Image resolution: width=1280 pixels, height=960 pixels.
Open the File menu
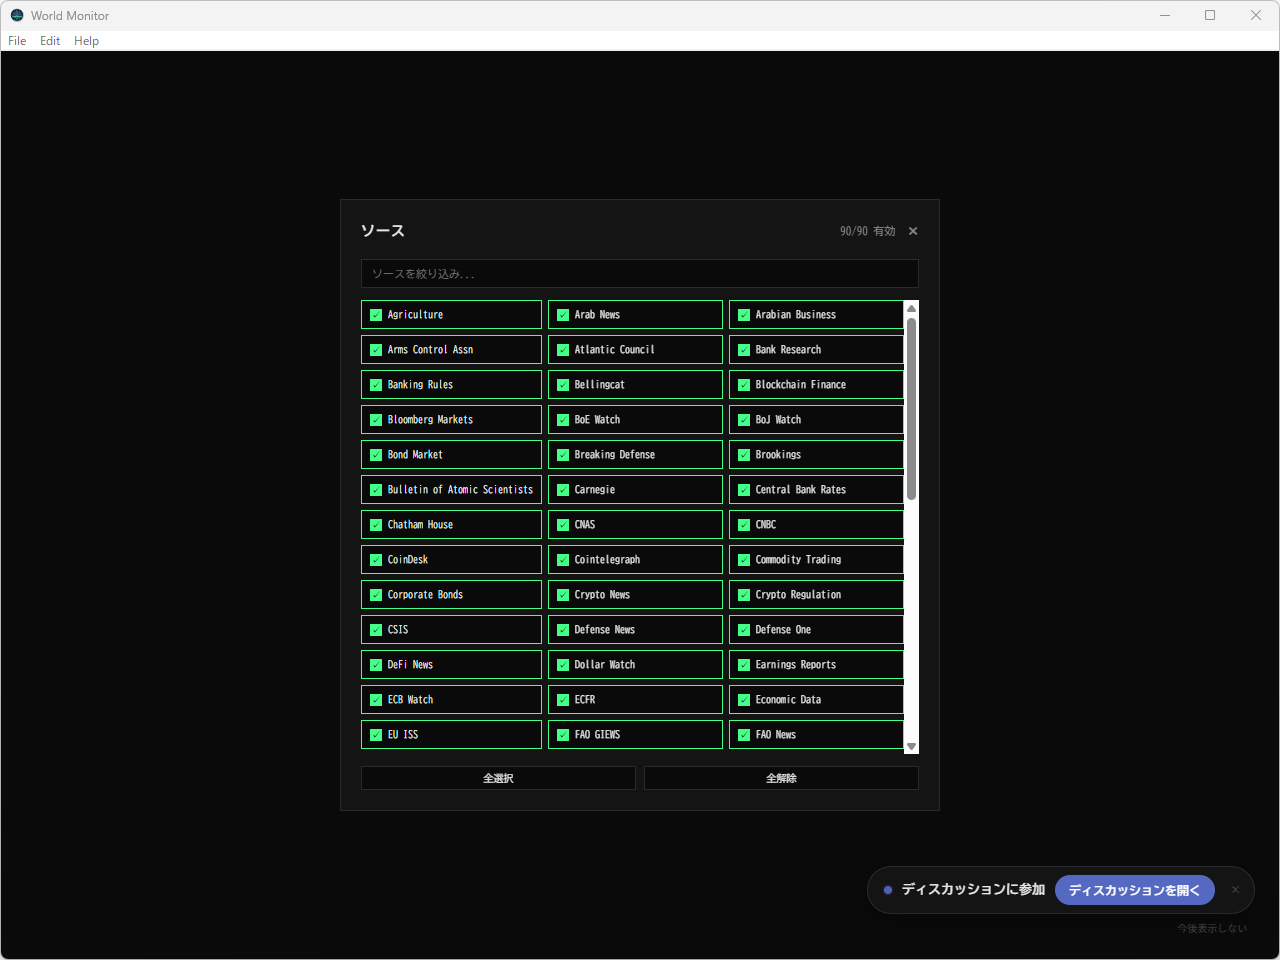click(17, 41)
